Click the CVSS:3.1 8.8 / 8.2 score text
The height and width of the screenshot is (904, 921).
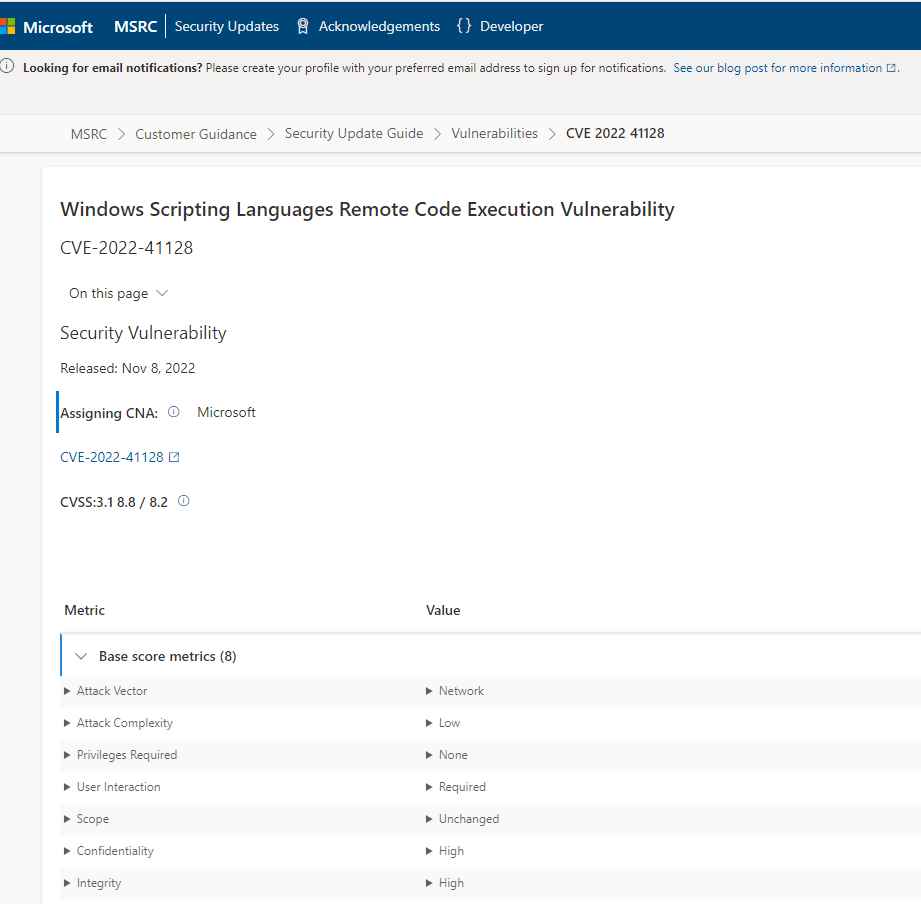tap(114, 502)
